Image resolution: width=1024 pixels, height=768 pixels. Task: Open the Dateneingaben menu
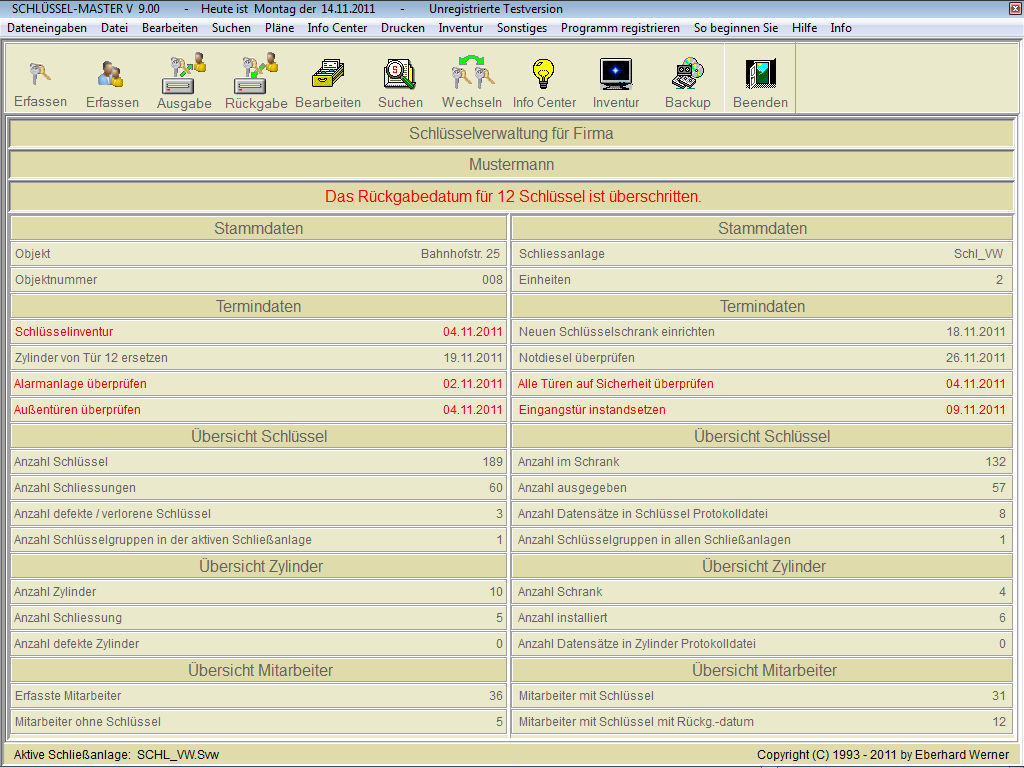(47, 28)
